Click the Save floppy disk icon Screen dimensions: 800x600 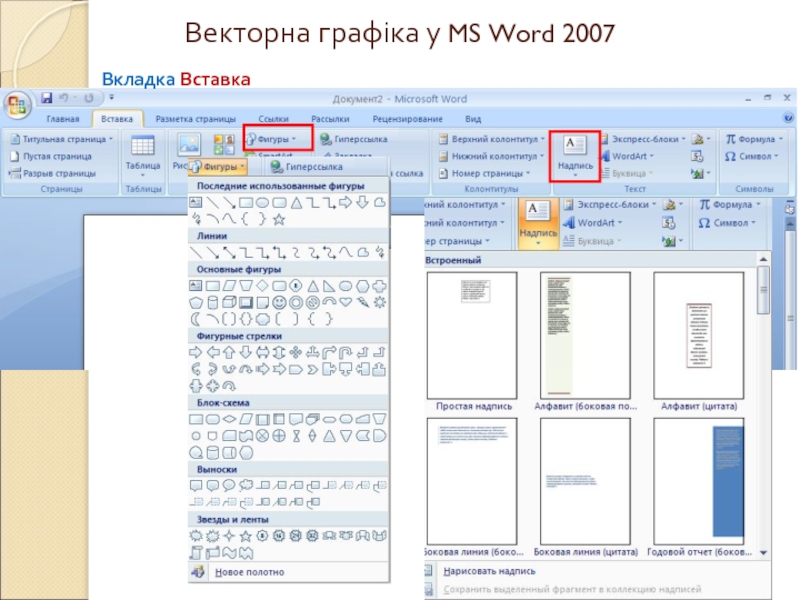coord(47,98)
